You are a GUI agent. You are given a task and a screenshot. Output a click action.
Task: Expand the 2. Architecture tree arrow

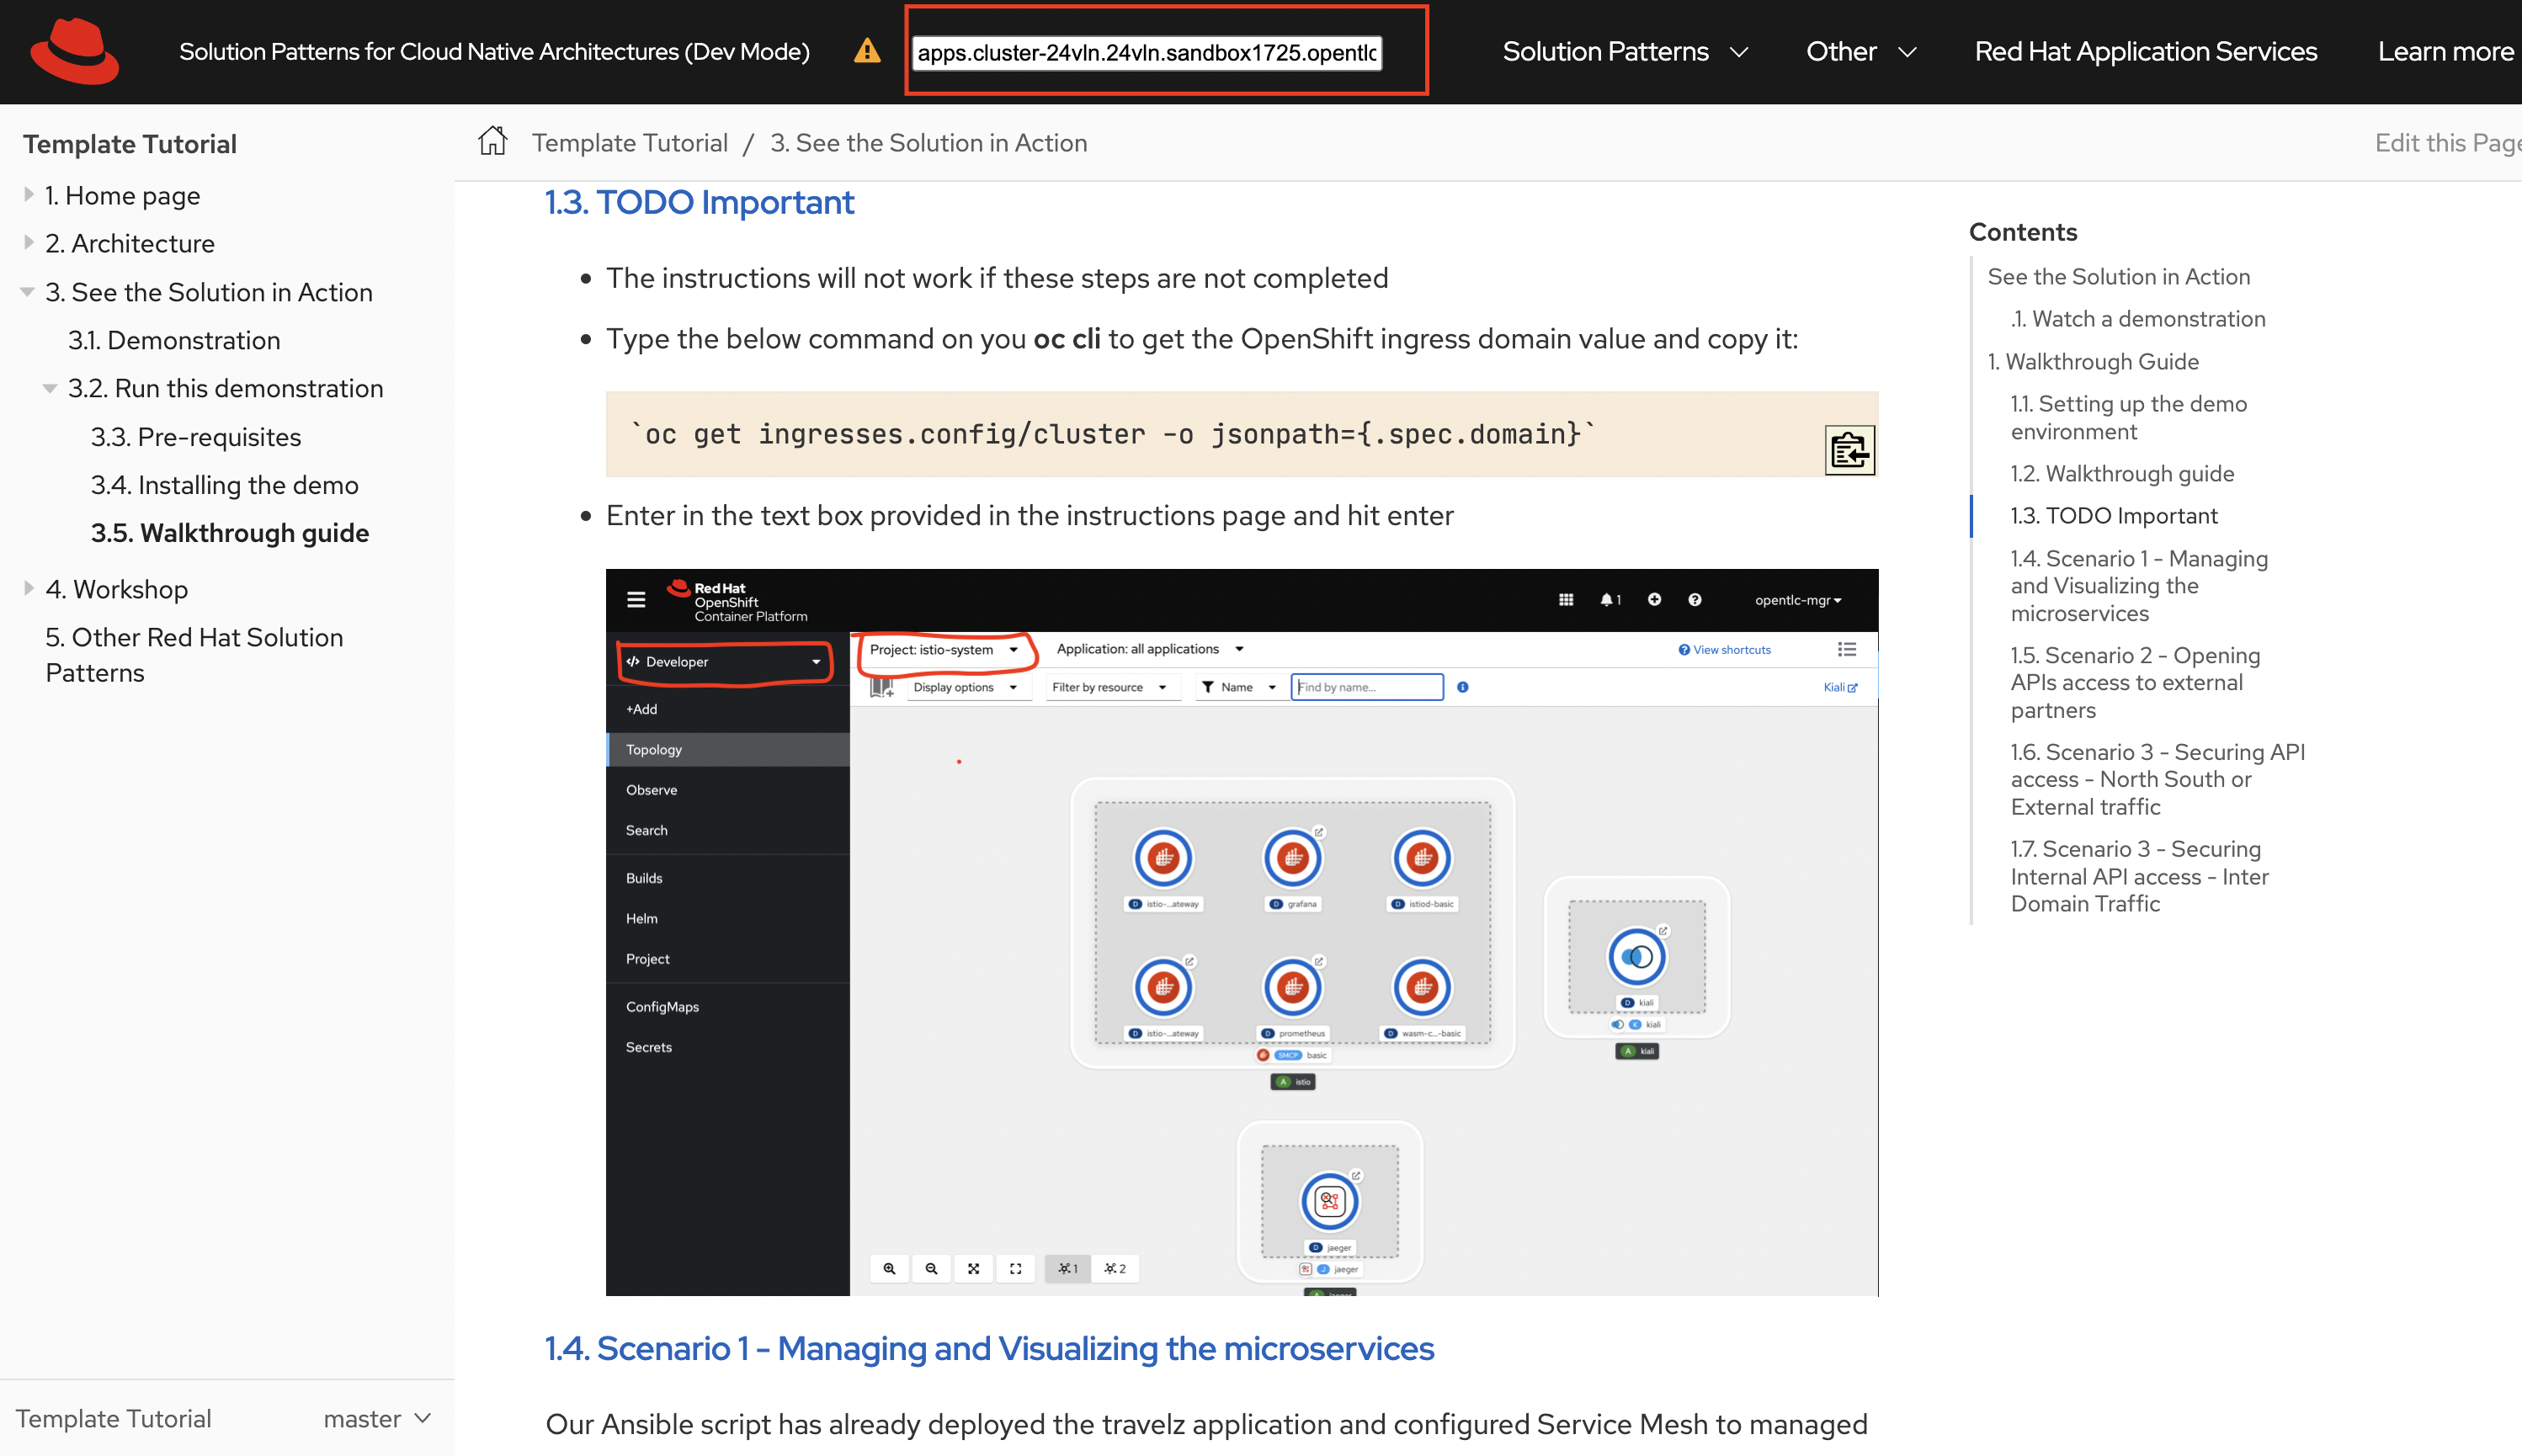click(29, 243)
